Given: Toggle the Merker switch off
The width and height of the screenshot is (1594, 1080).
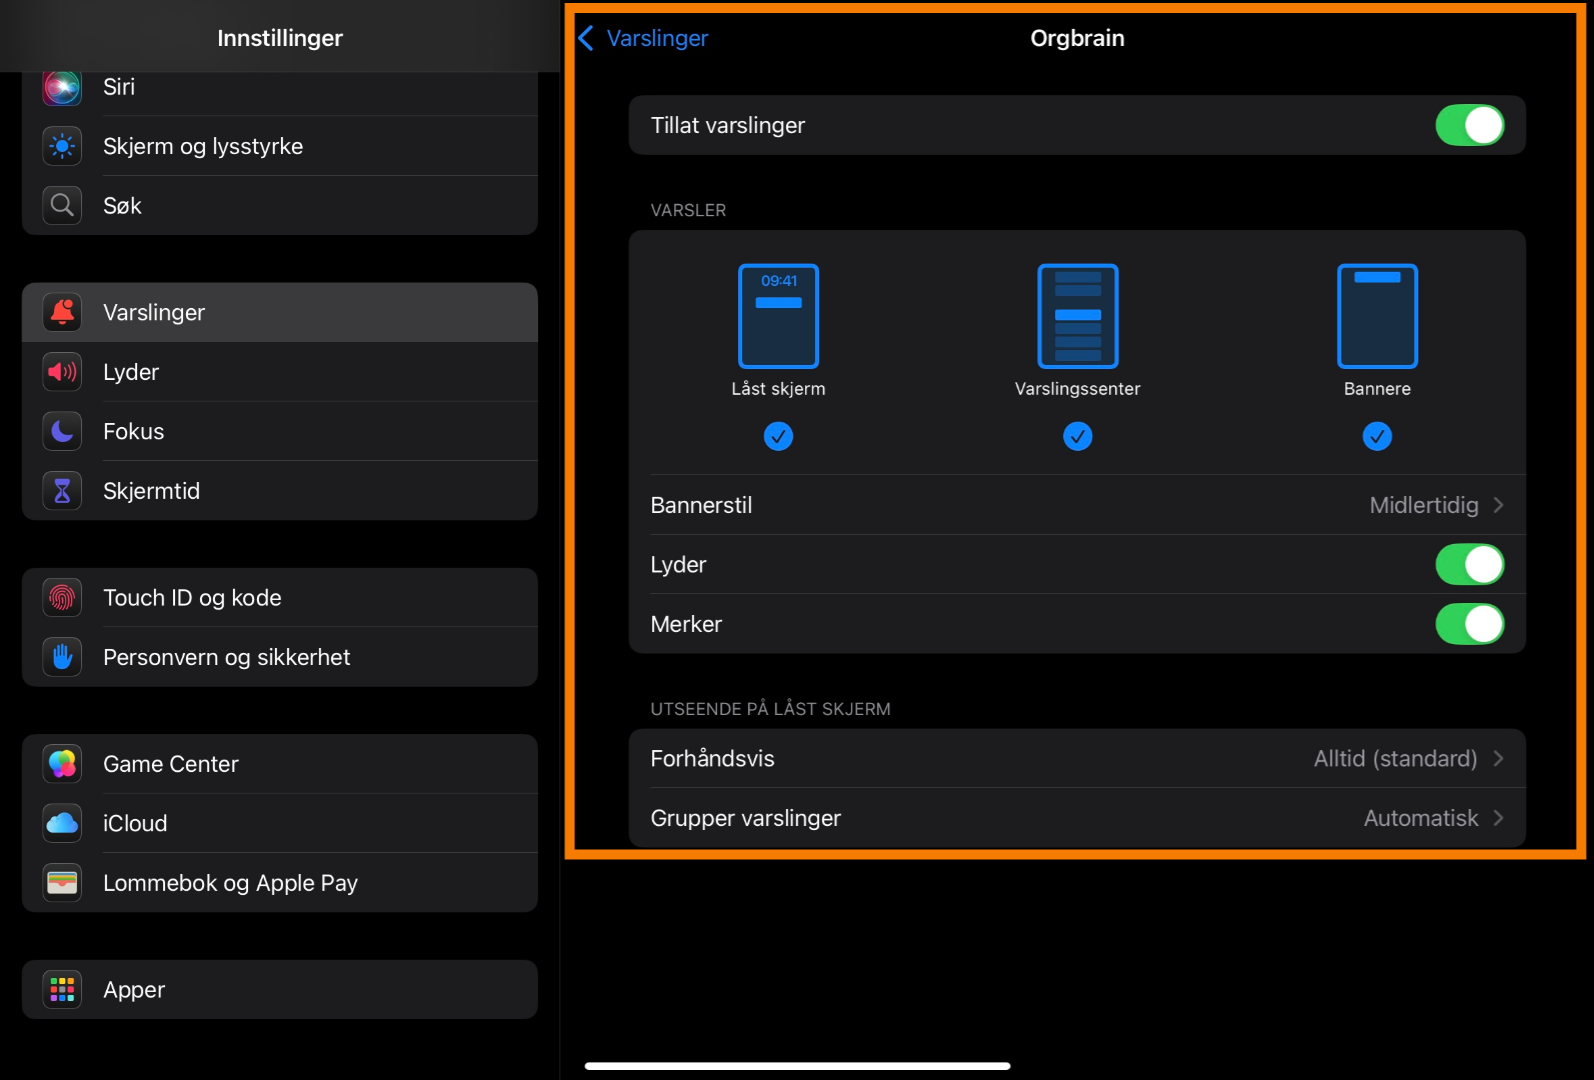Looking at the screenshot, I should [x=1469, y=624].
